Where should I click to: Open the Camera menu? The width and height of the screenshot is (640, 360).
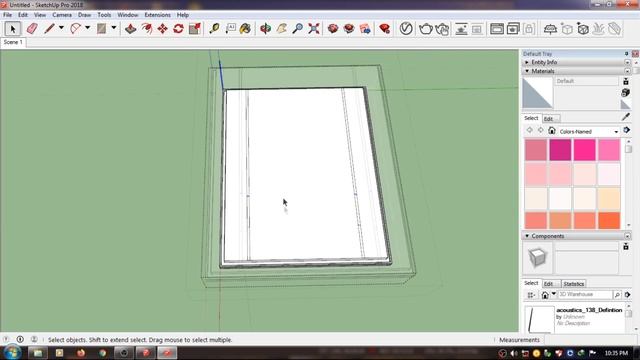click(x=62, y=15)
